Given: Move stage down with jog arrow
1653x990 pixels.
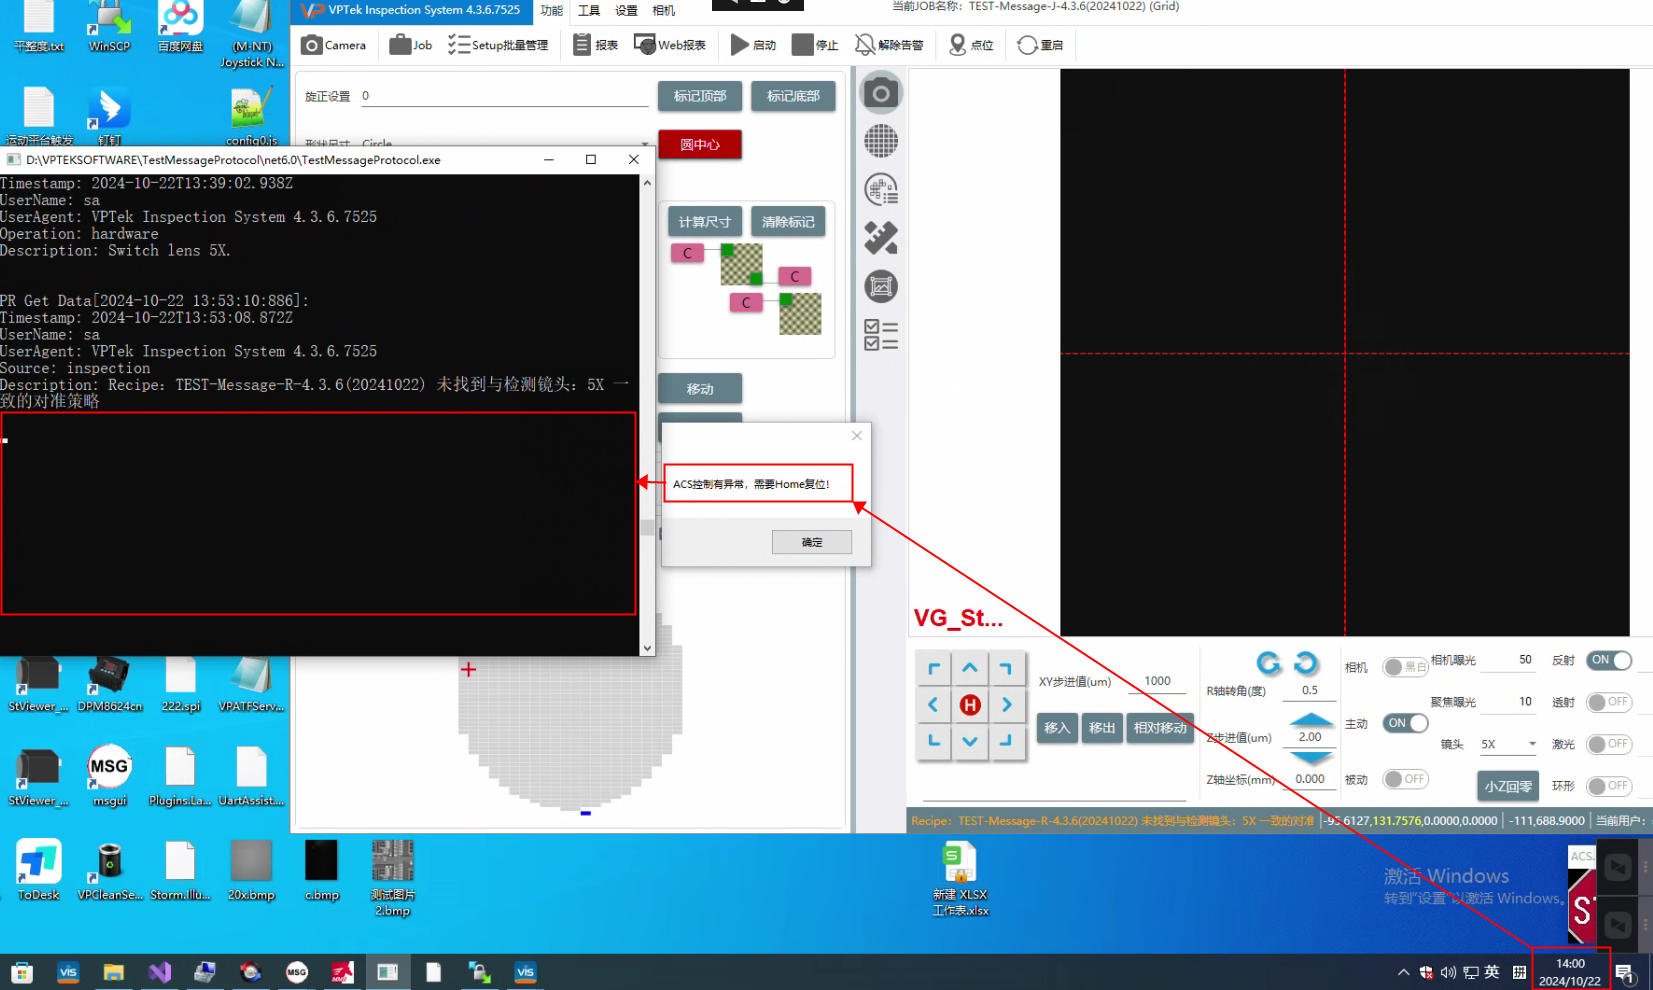Looking at the screenshot, I should coord(970,741).
